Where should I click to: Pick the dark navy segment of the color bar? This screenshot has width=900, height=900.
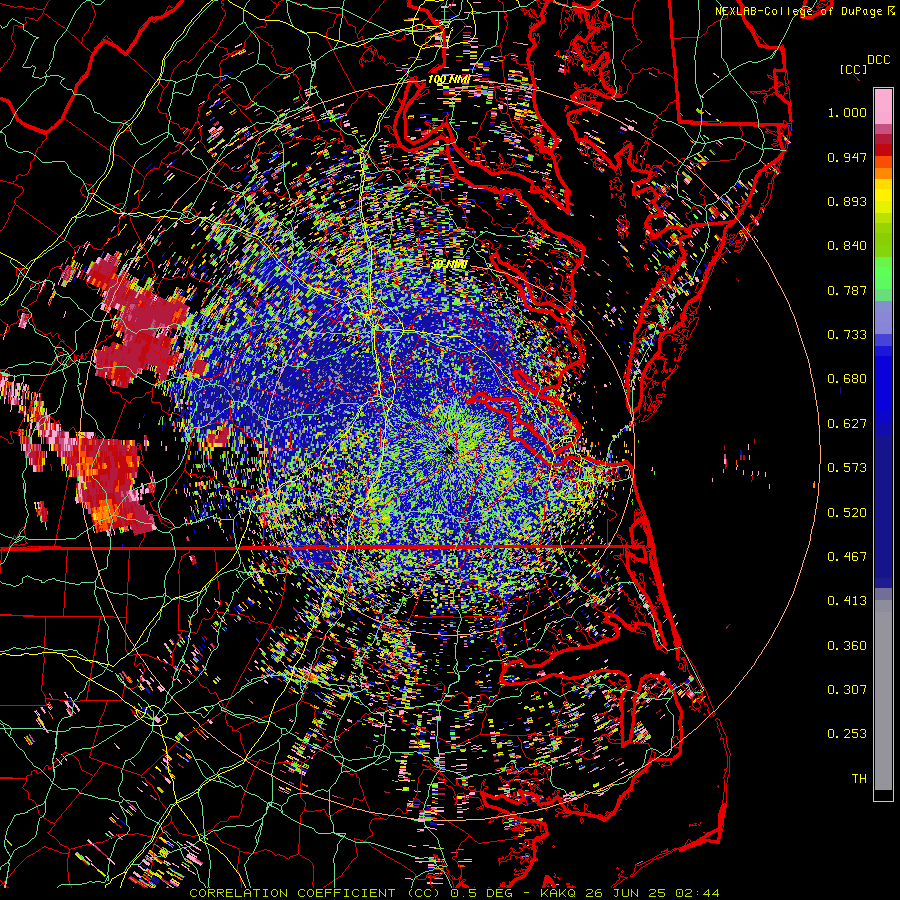point(883,511)
